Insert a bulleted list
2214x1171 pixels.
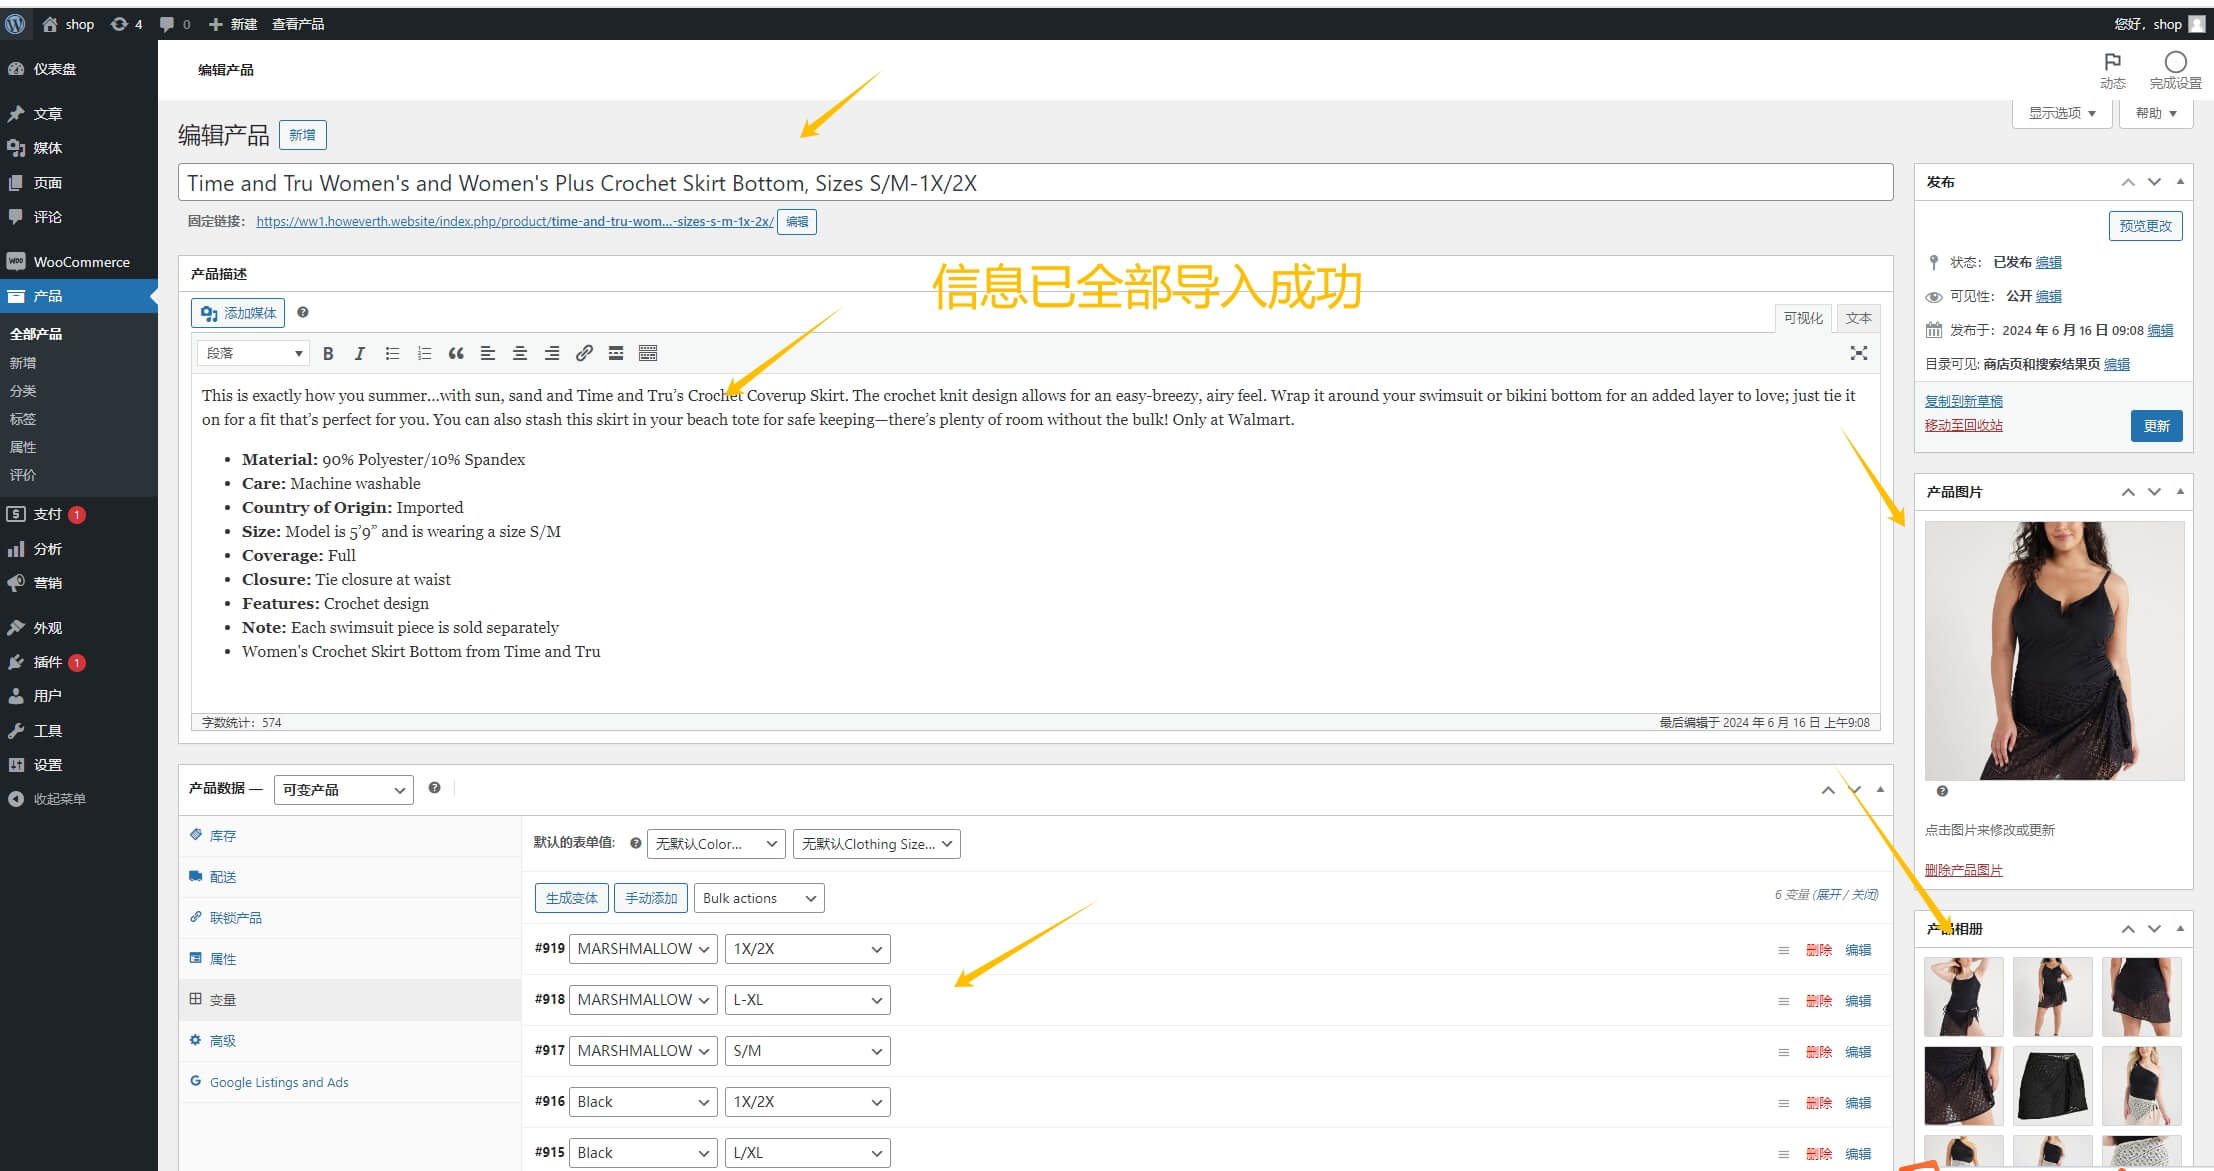point(392,353)
